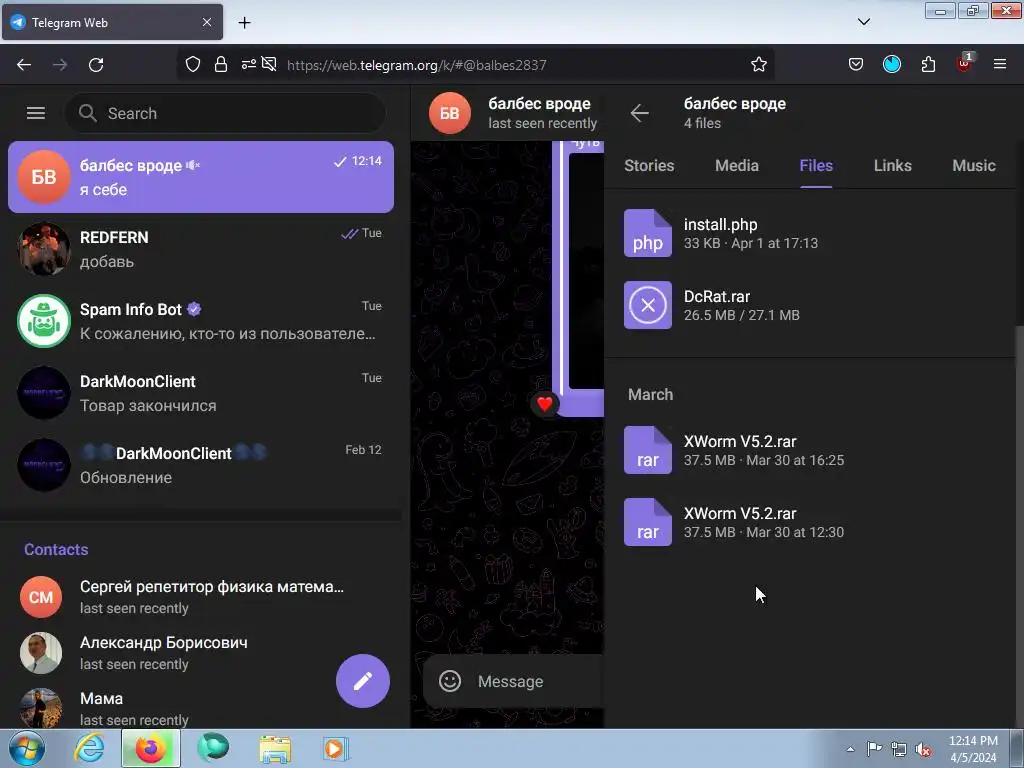Screen dimensions: 1024x768
Task: Click XWorm V5.2.rar from 12:30
Action: point(740,513)
